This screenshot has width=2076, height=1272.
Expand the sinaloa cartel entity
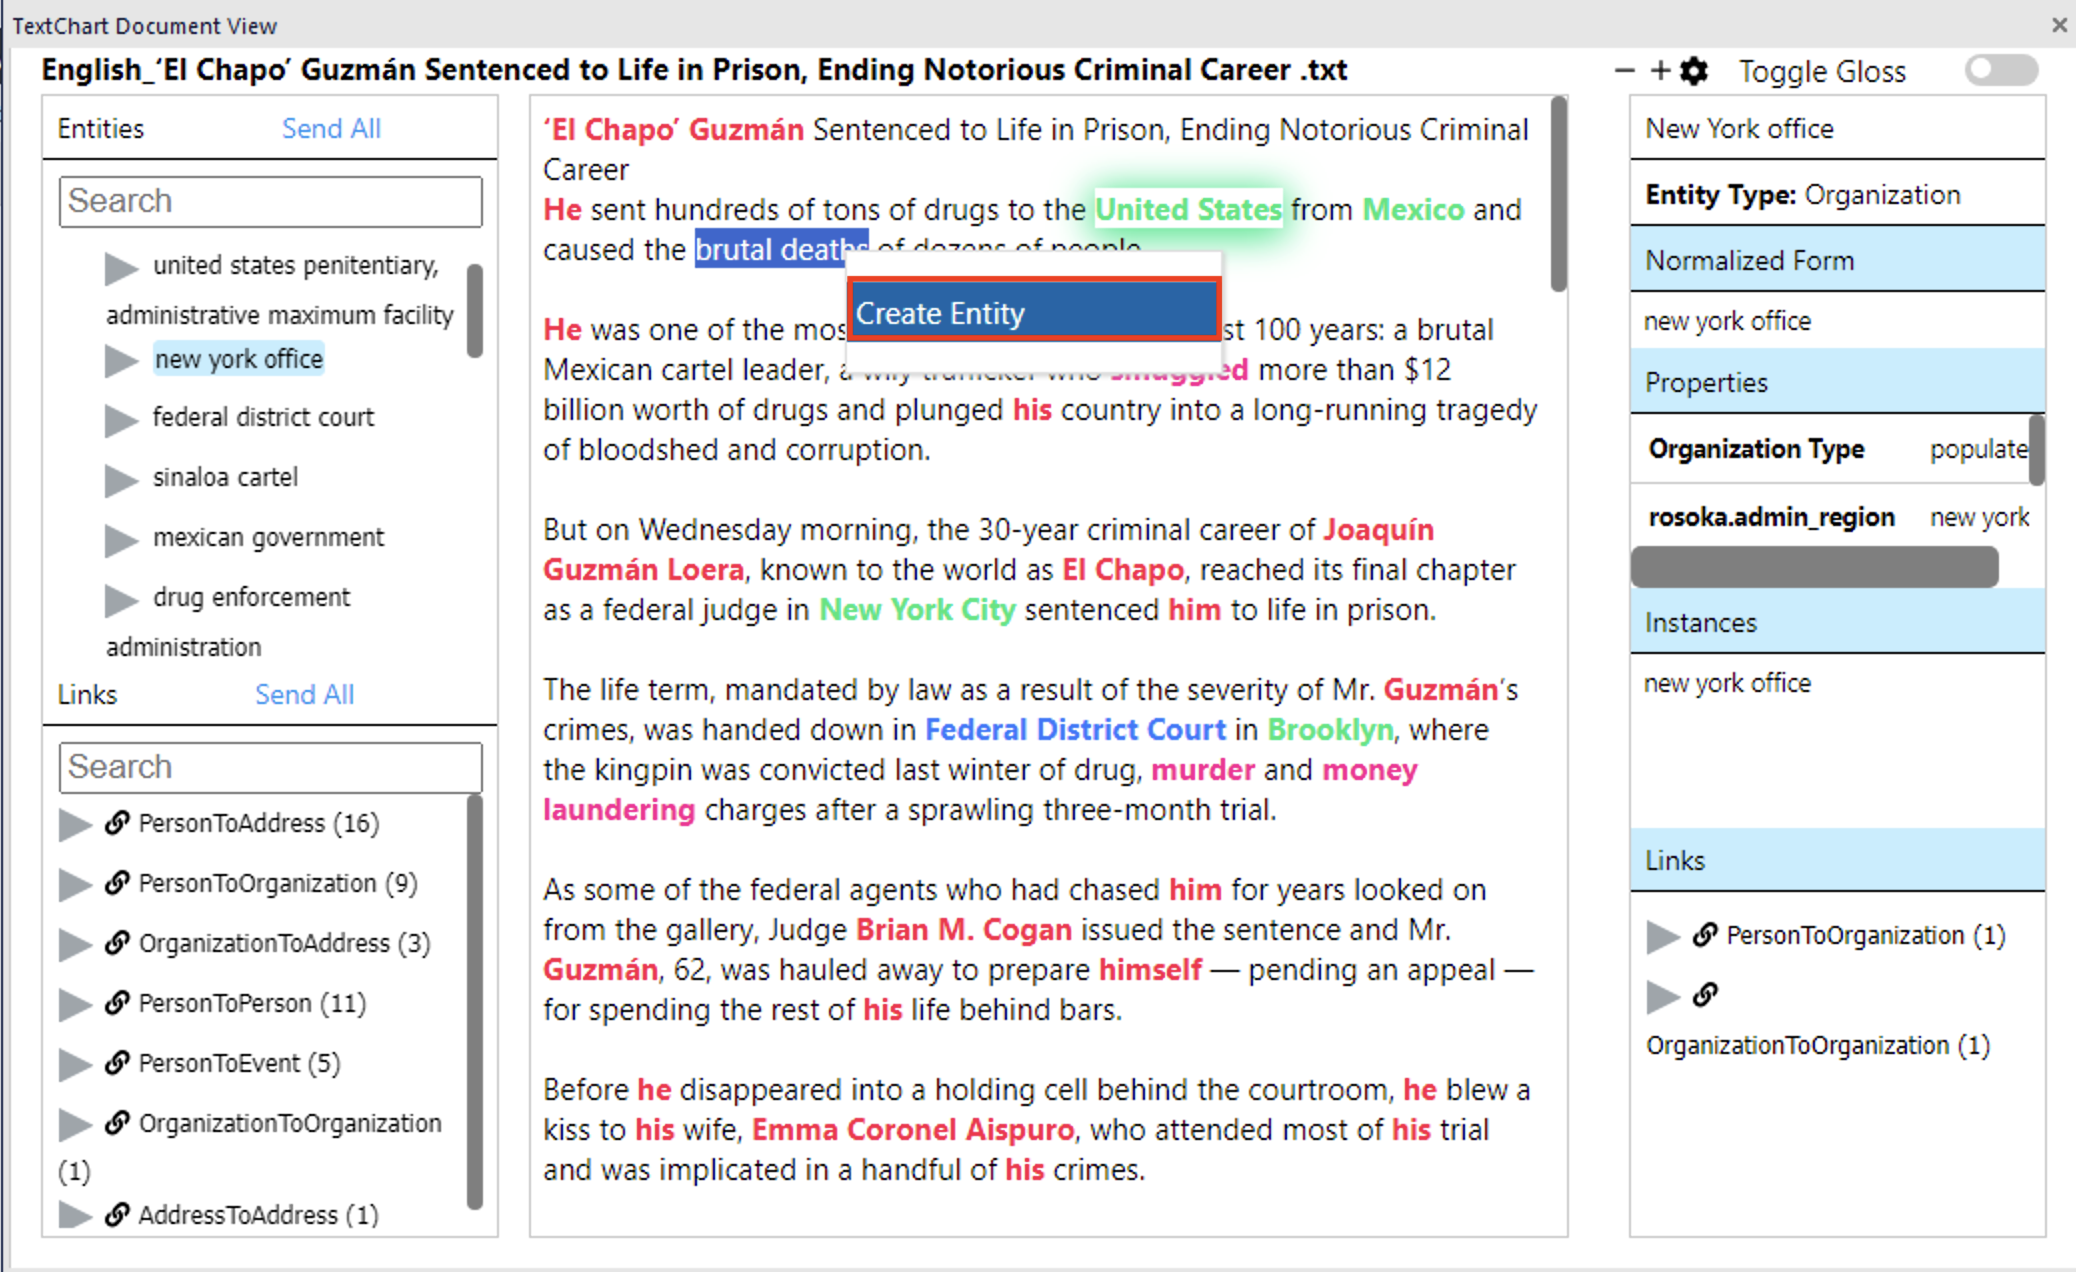121,479
